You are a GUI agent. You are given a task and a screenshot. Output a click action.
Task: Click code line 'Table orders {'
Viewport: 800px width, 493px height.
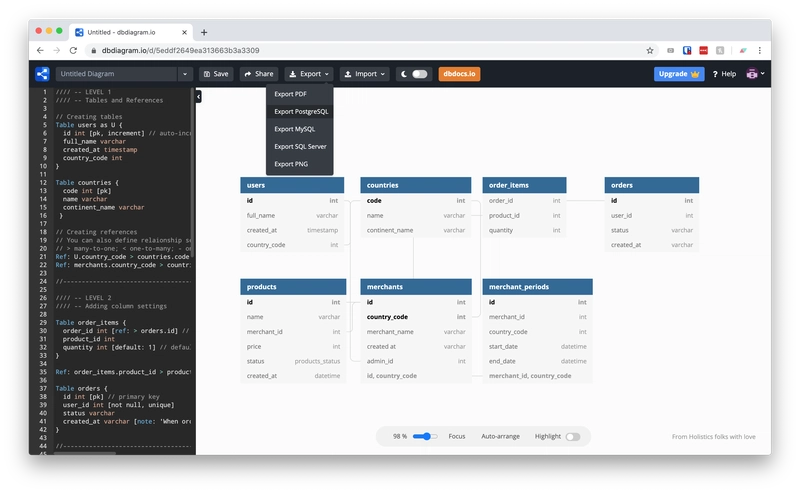coord(82,388)
